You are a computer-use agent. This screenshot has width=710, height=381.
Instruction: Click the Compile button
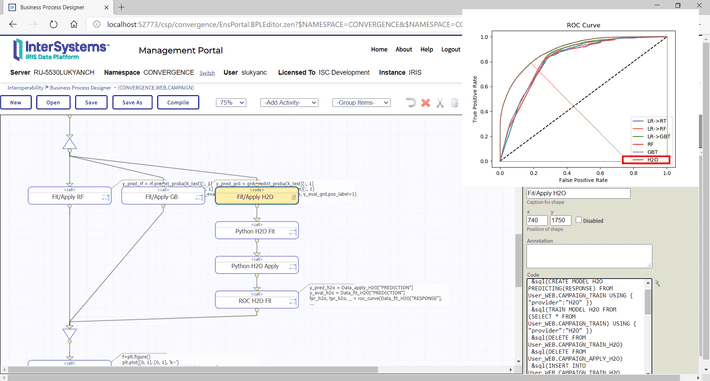(178, 102)
